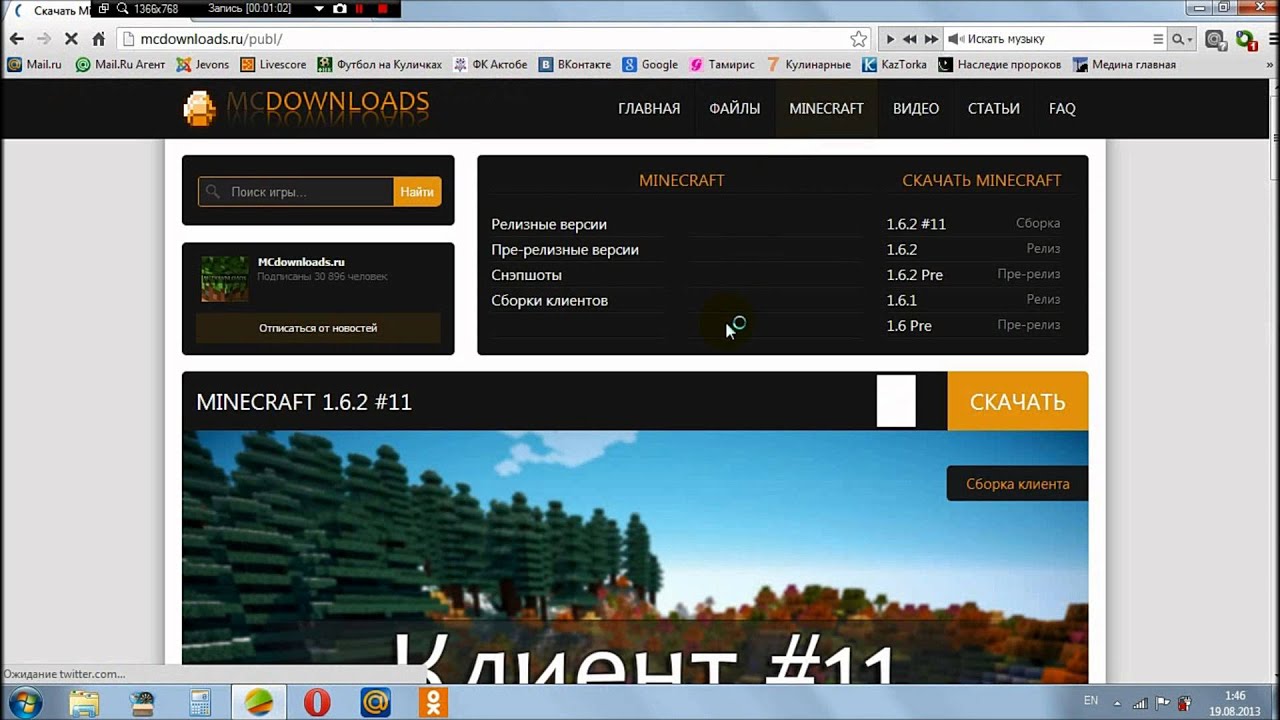Open the music toolbar search dropdown
1280x720 pixels.
(x=1183, y=39)
